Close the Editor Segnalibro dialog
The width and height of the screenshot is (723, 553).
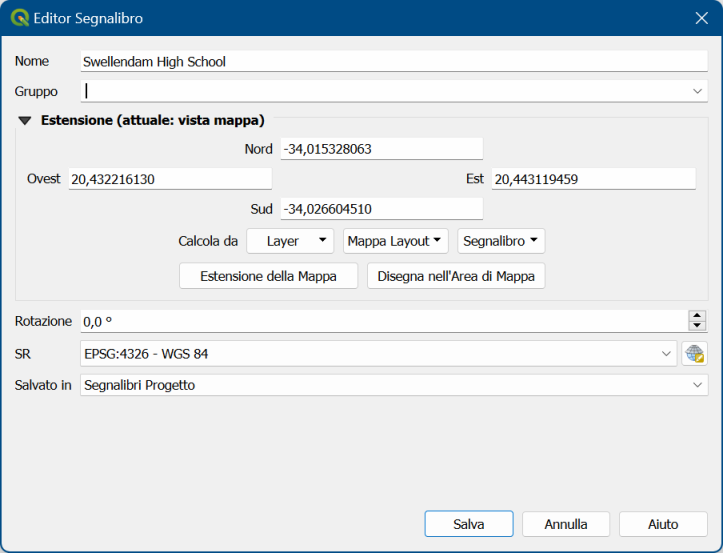coord(701,18)
